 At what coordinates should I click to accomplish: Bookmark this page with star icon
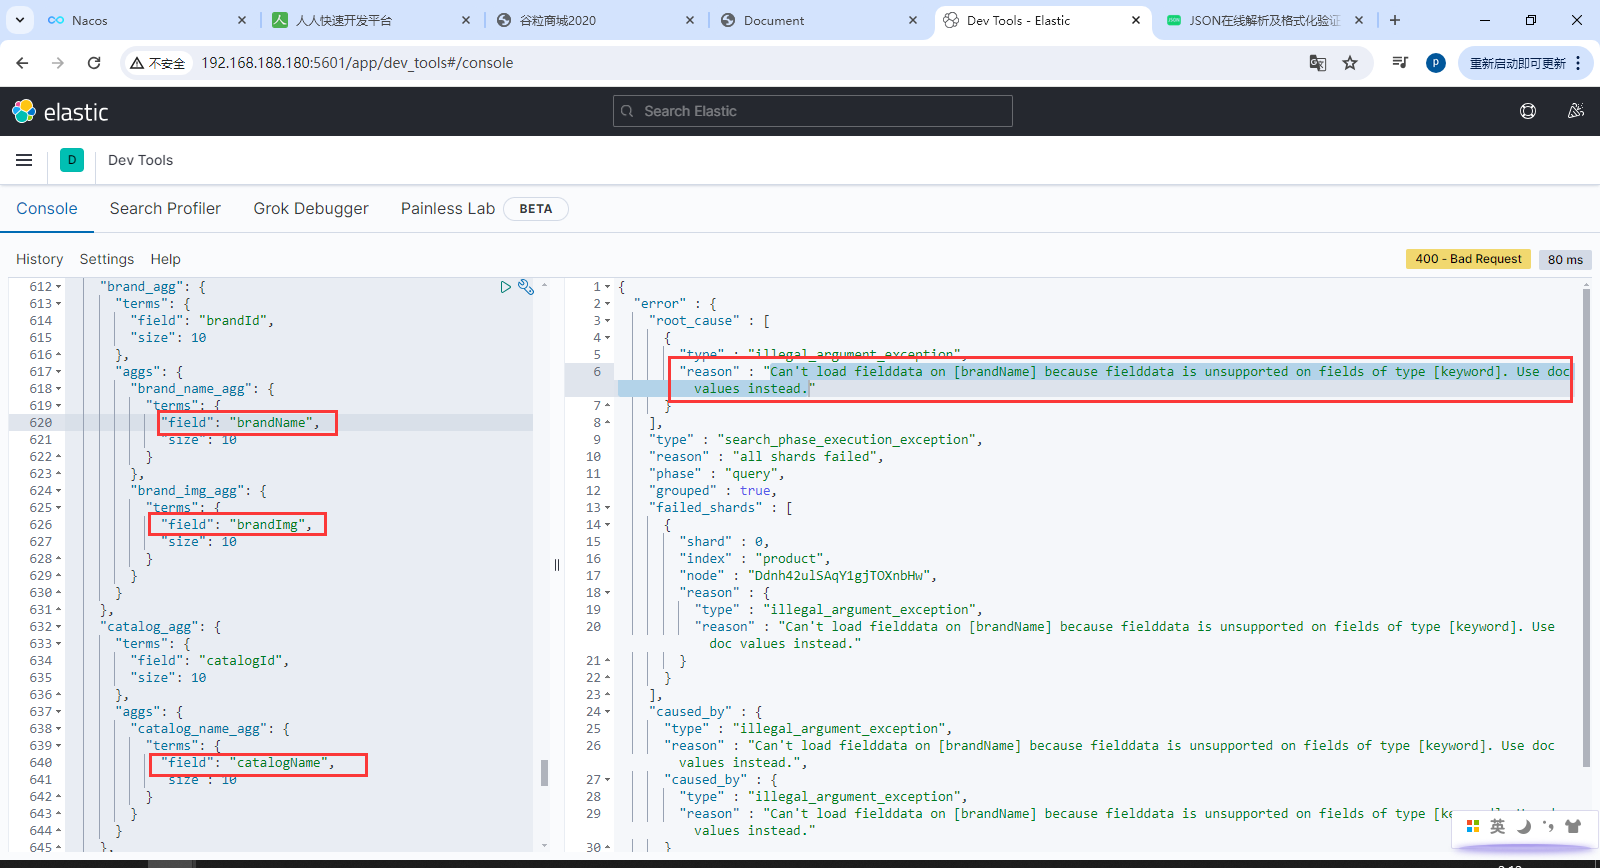[x=1350, y=63]
